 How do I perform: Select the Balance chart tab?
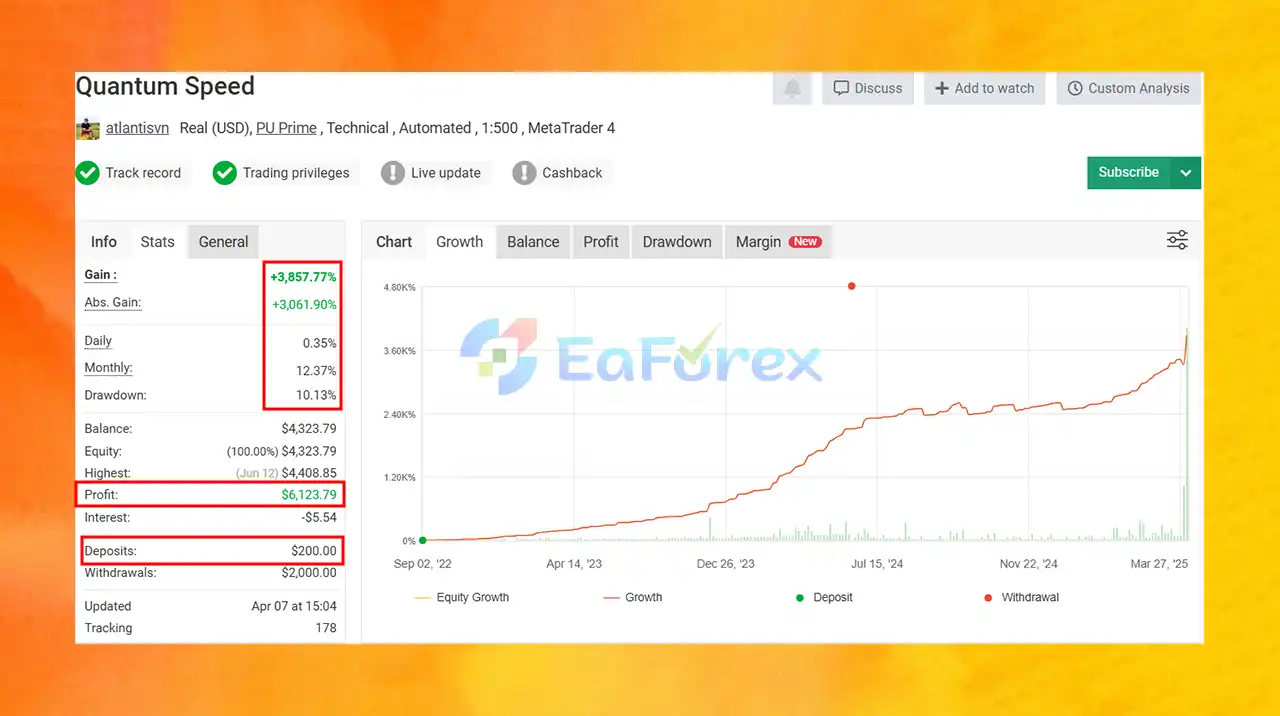pos(533,242)
